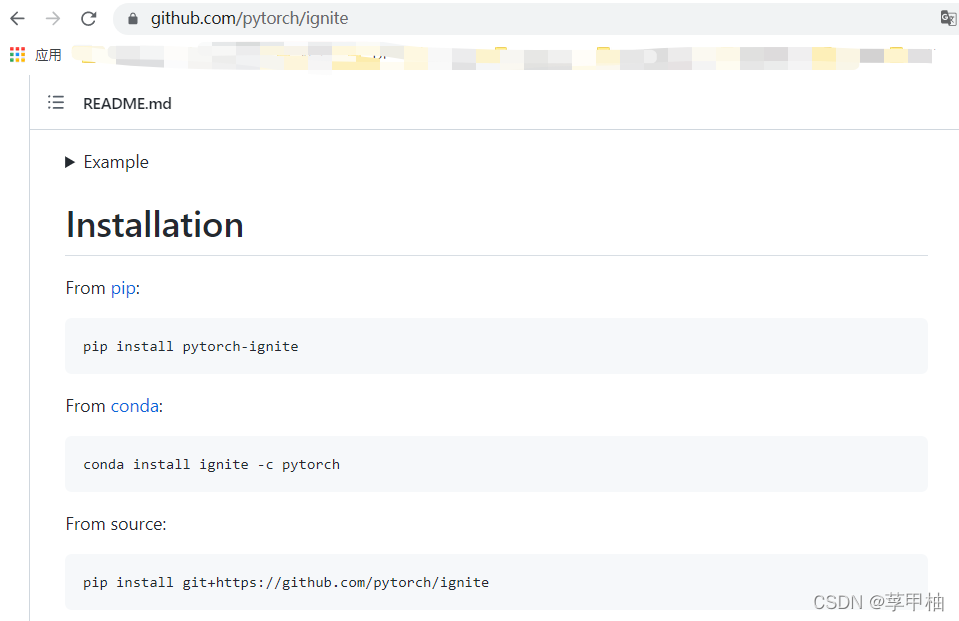Click the 应用 bookmarks label
This screenshot has width=959, height=621.
click(x=48, y=55)
